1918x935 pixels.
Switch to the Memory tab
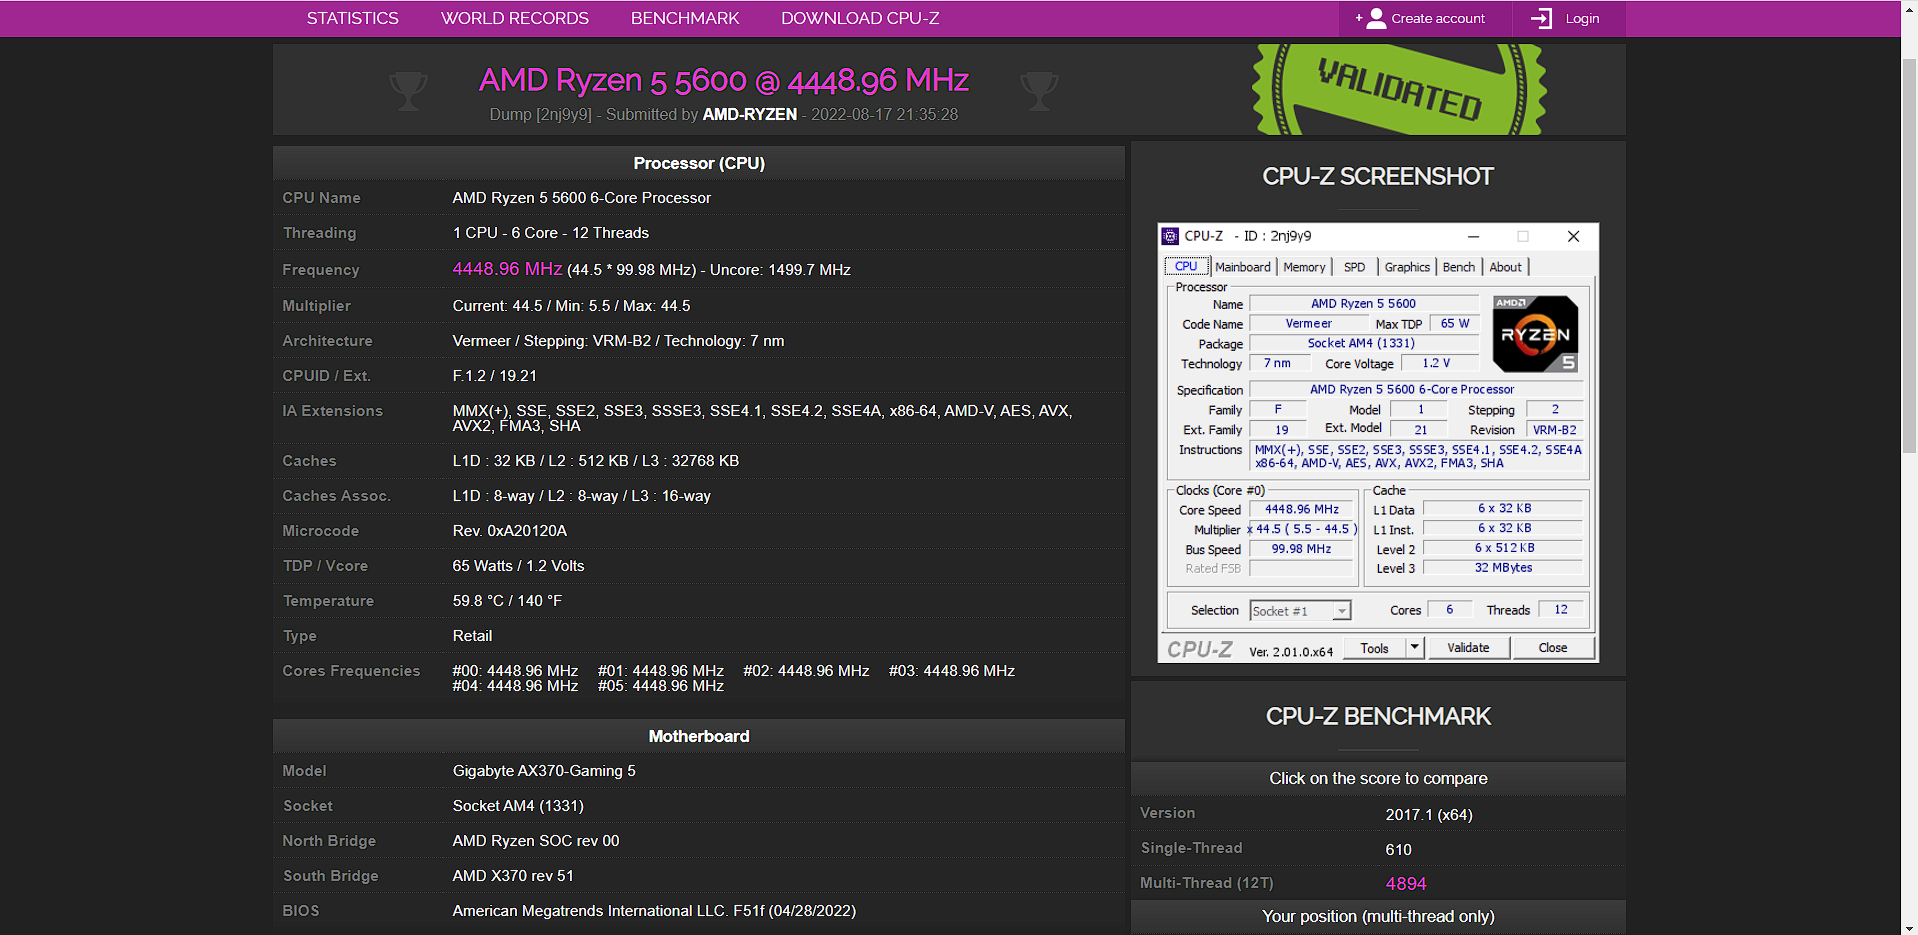(x=1304, y=267)
